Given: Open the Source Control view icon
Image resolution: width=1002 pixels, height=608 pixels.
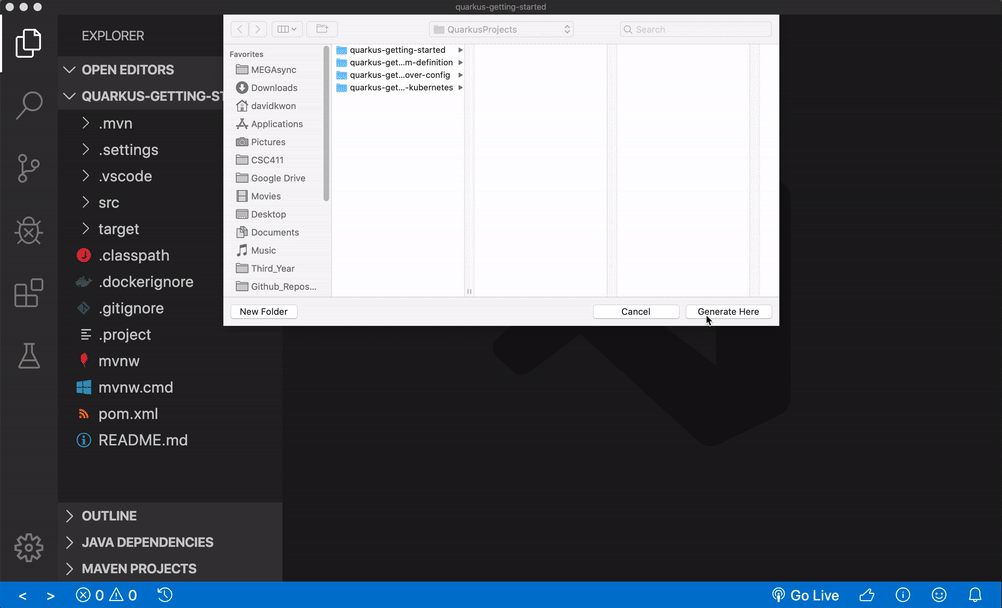Looking at the screenshot, I should pos(29,168).
